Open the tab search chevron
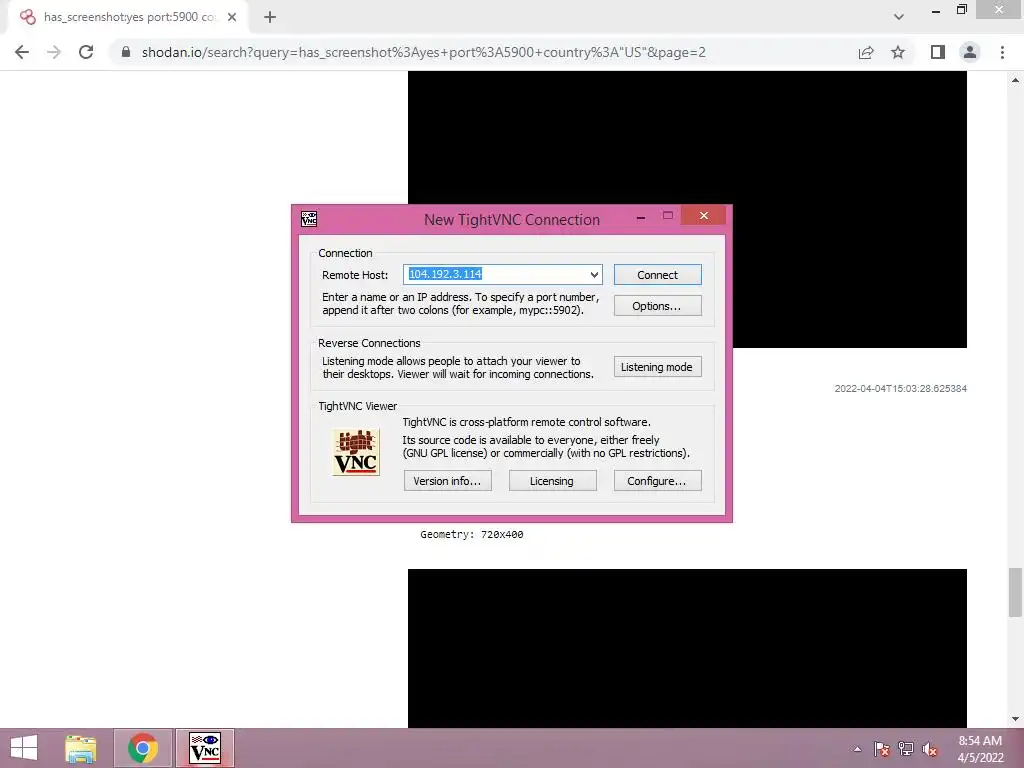This screenshot has height=768, width=1024. 899,17
